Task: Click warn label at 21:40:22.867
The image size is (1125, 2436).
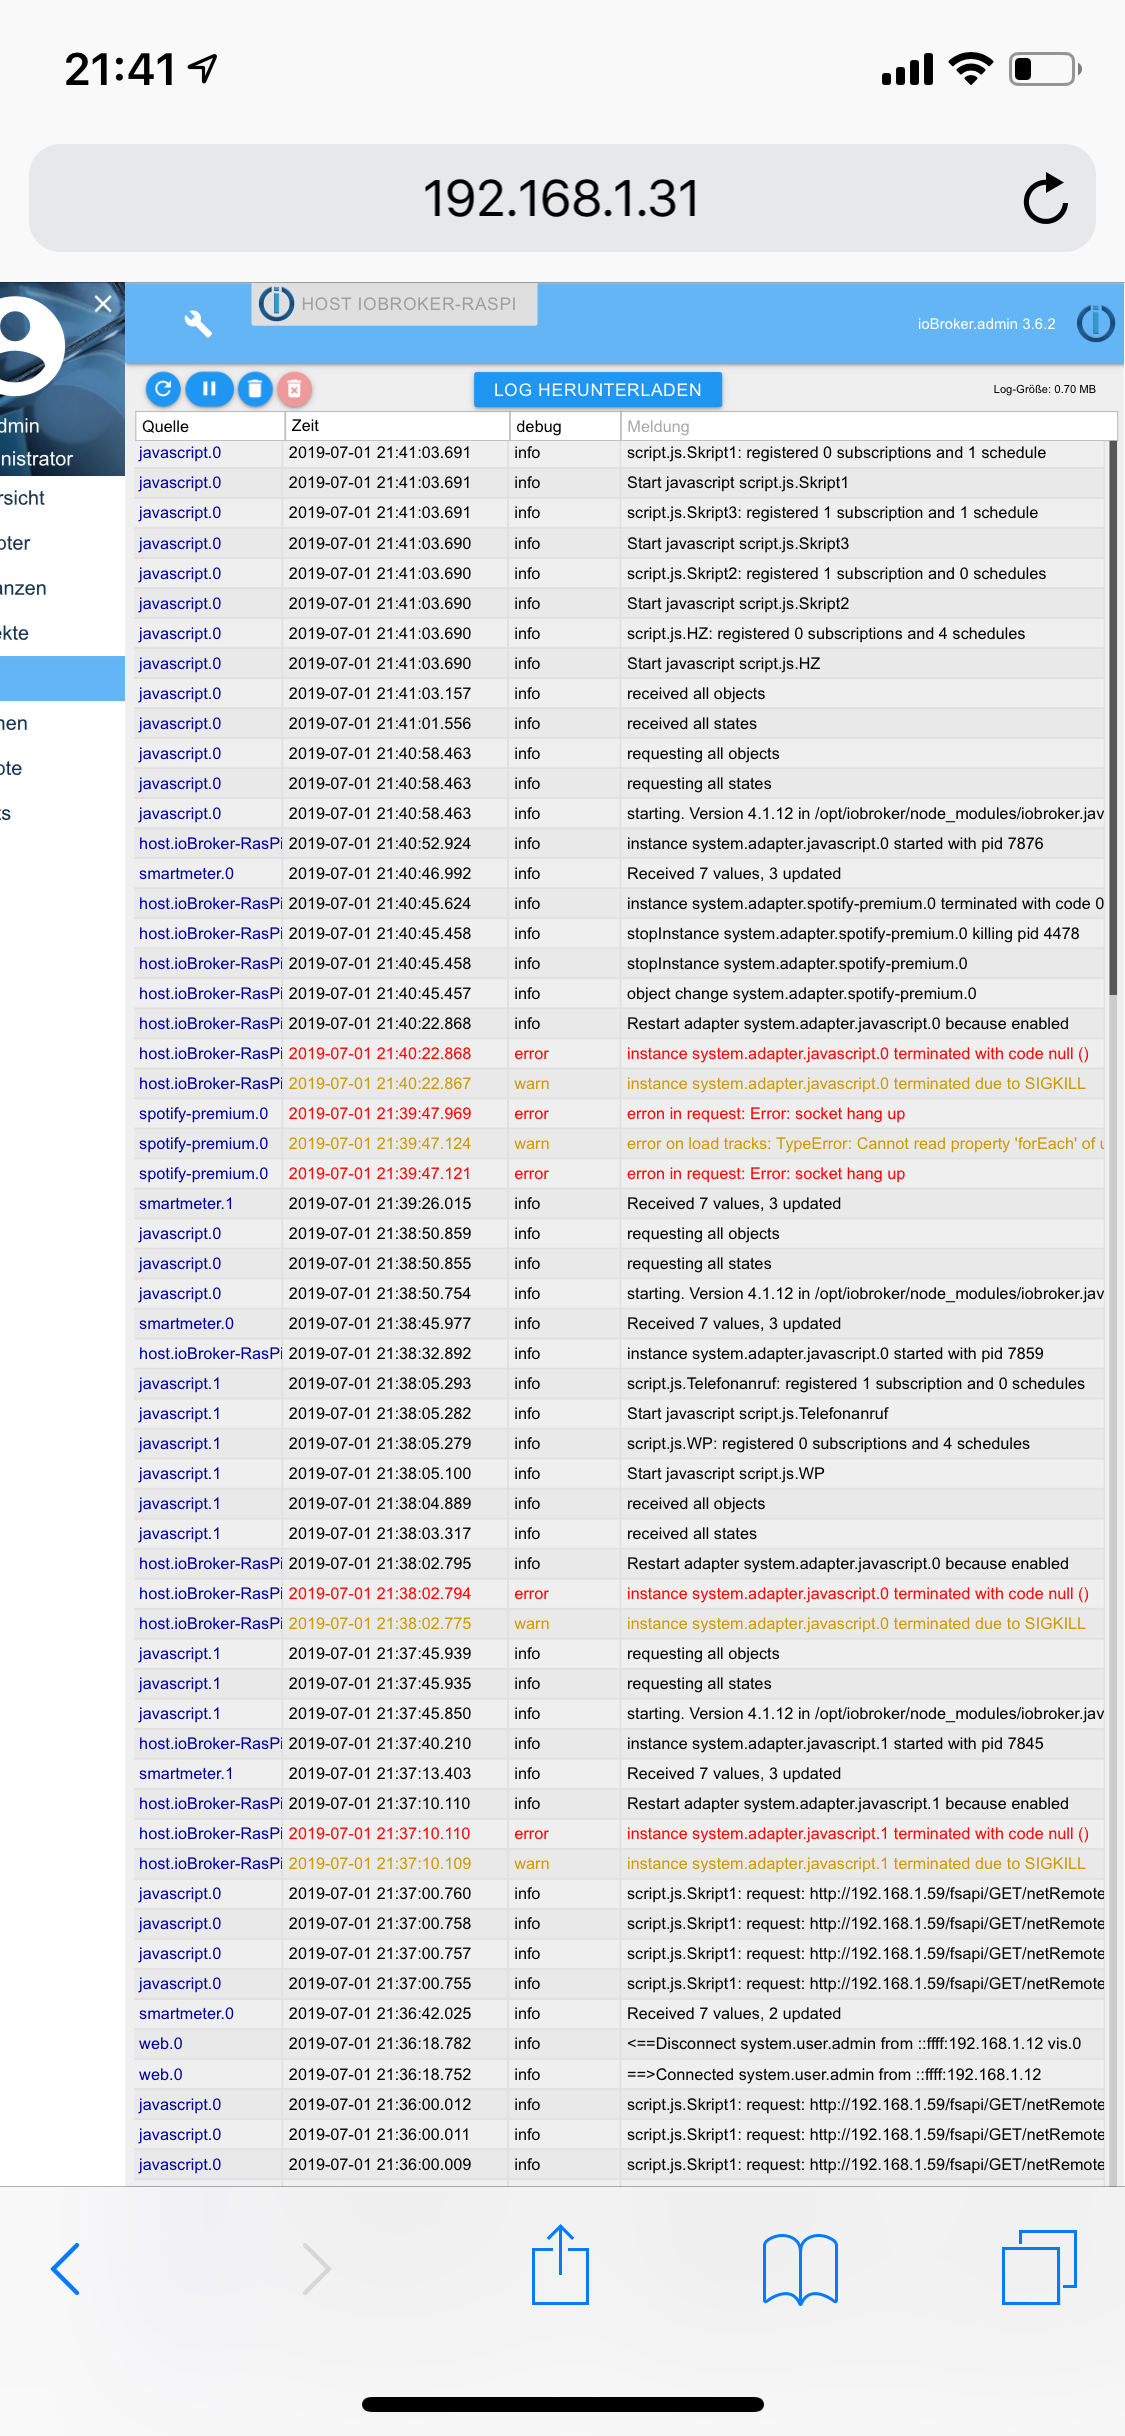Action: click(532, 1084)
